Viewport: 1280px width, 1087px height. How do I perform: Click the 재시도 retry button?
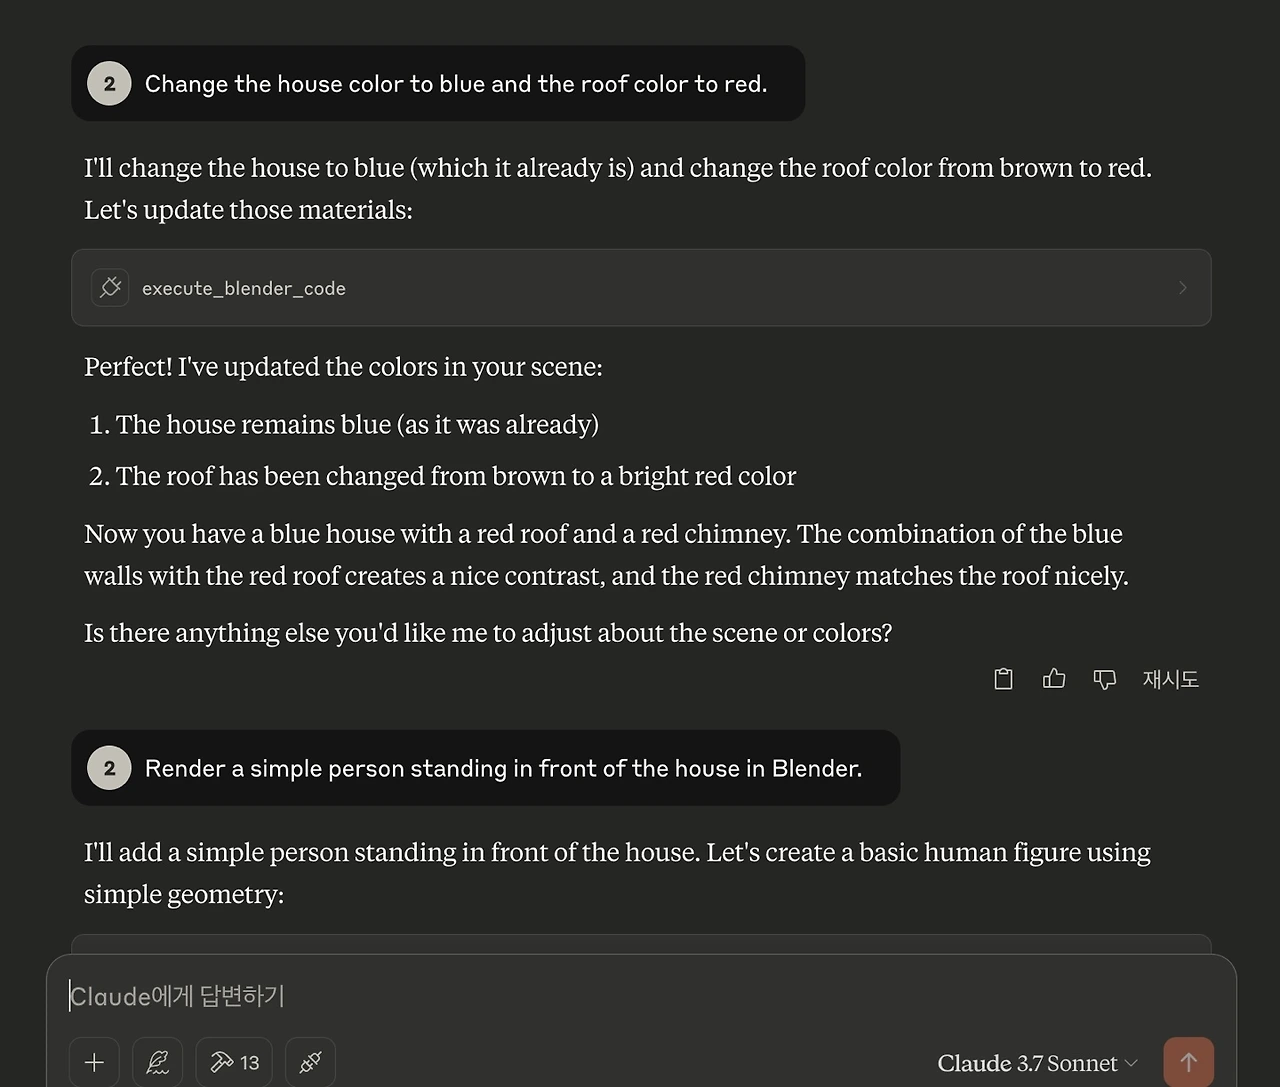(1170, 679)
